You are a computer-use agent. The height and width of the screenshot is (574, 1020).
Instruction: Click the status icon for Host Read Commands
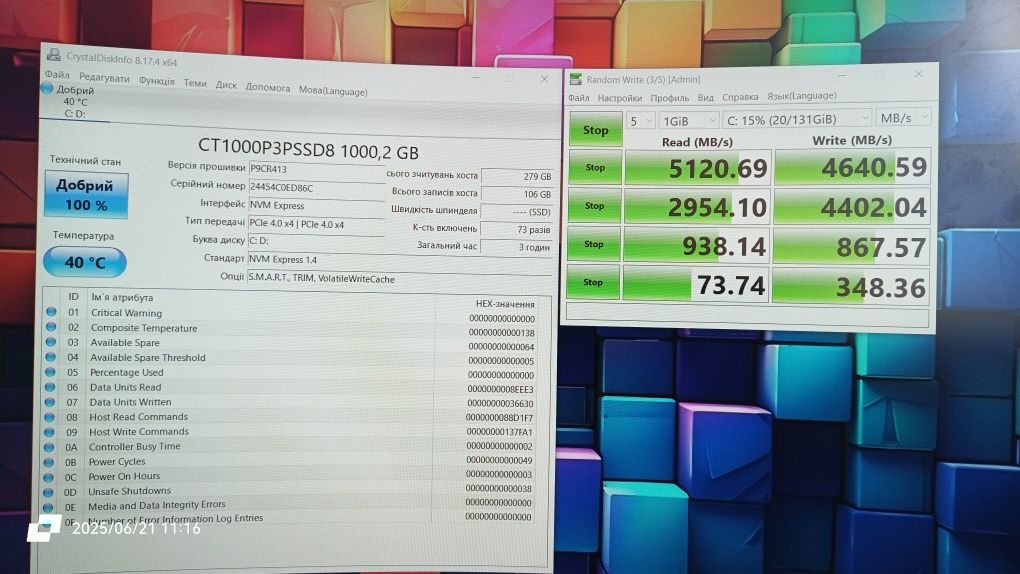(x=49, y=417)
